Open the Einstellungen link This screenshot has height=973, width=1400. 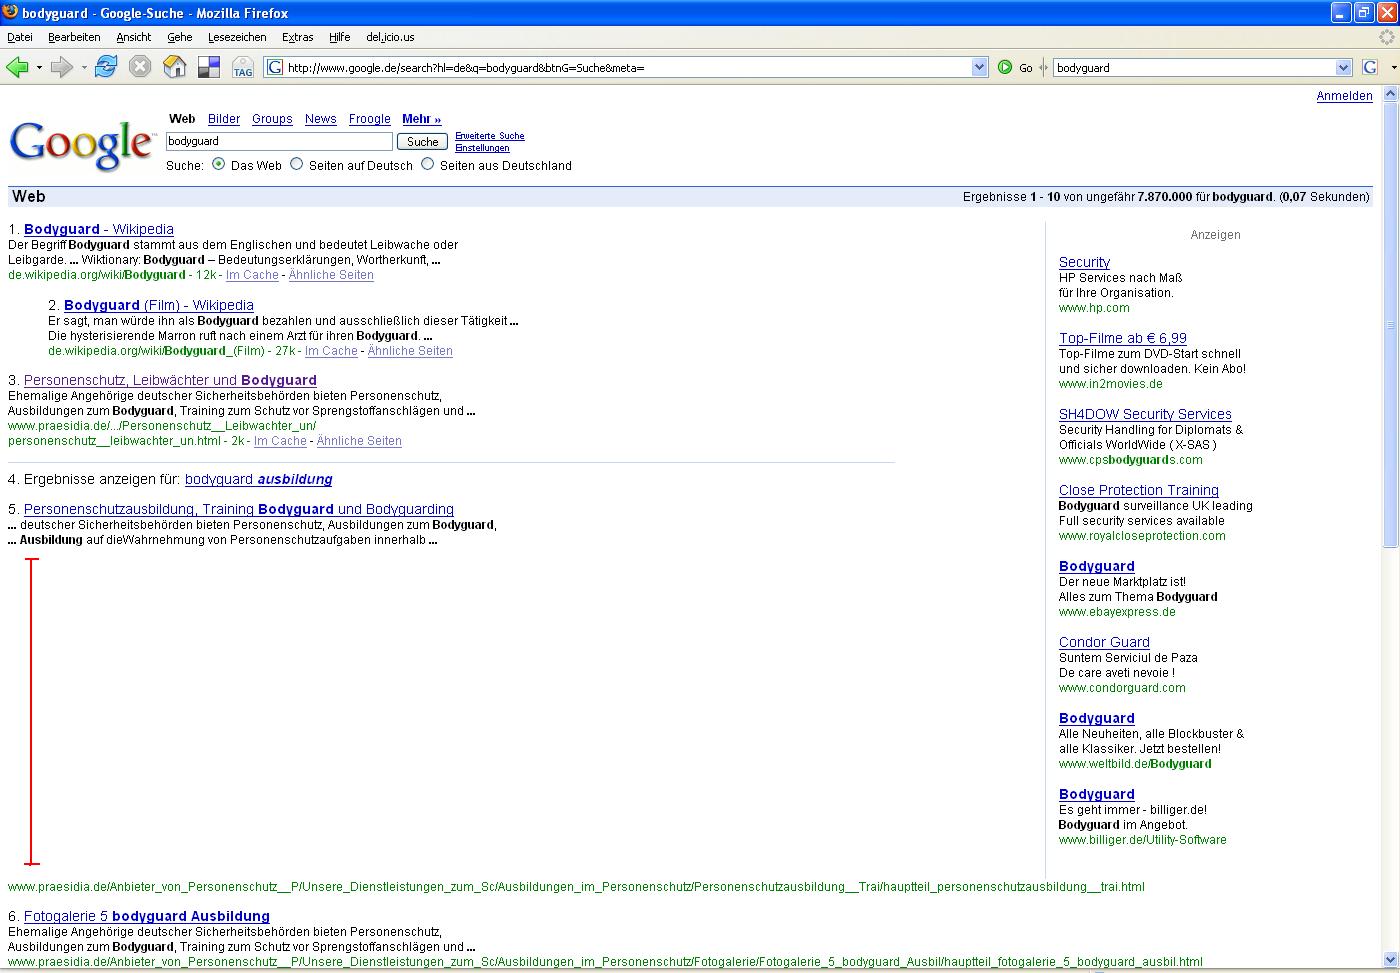coord(482,148)
